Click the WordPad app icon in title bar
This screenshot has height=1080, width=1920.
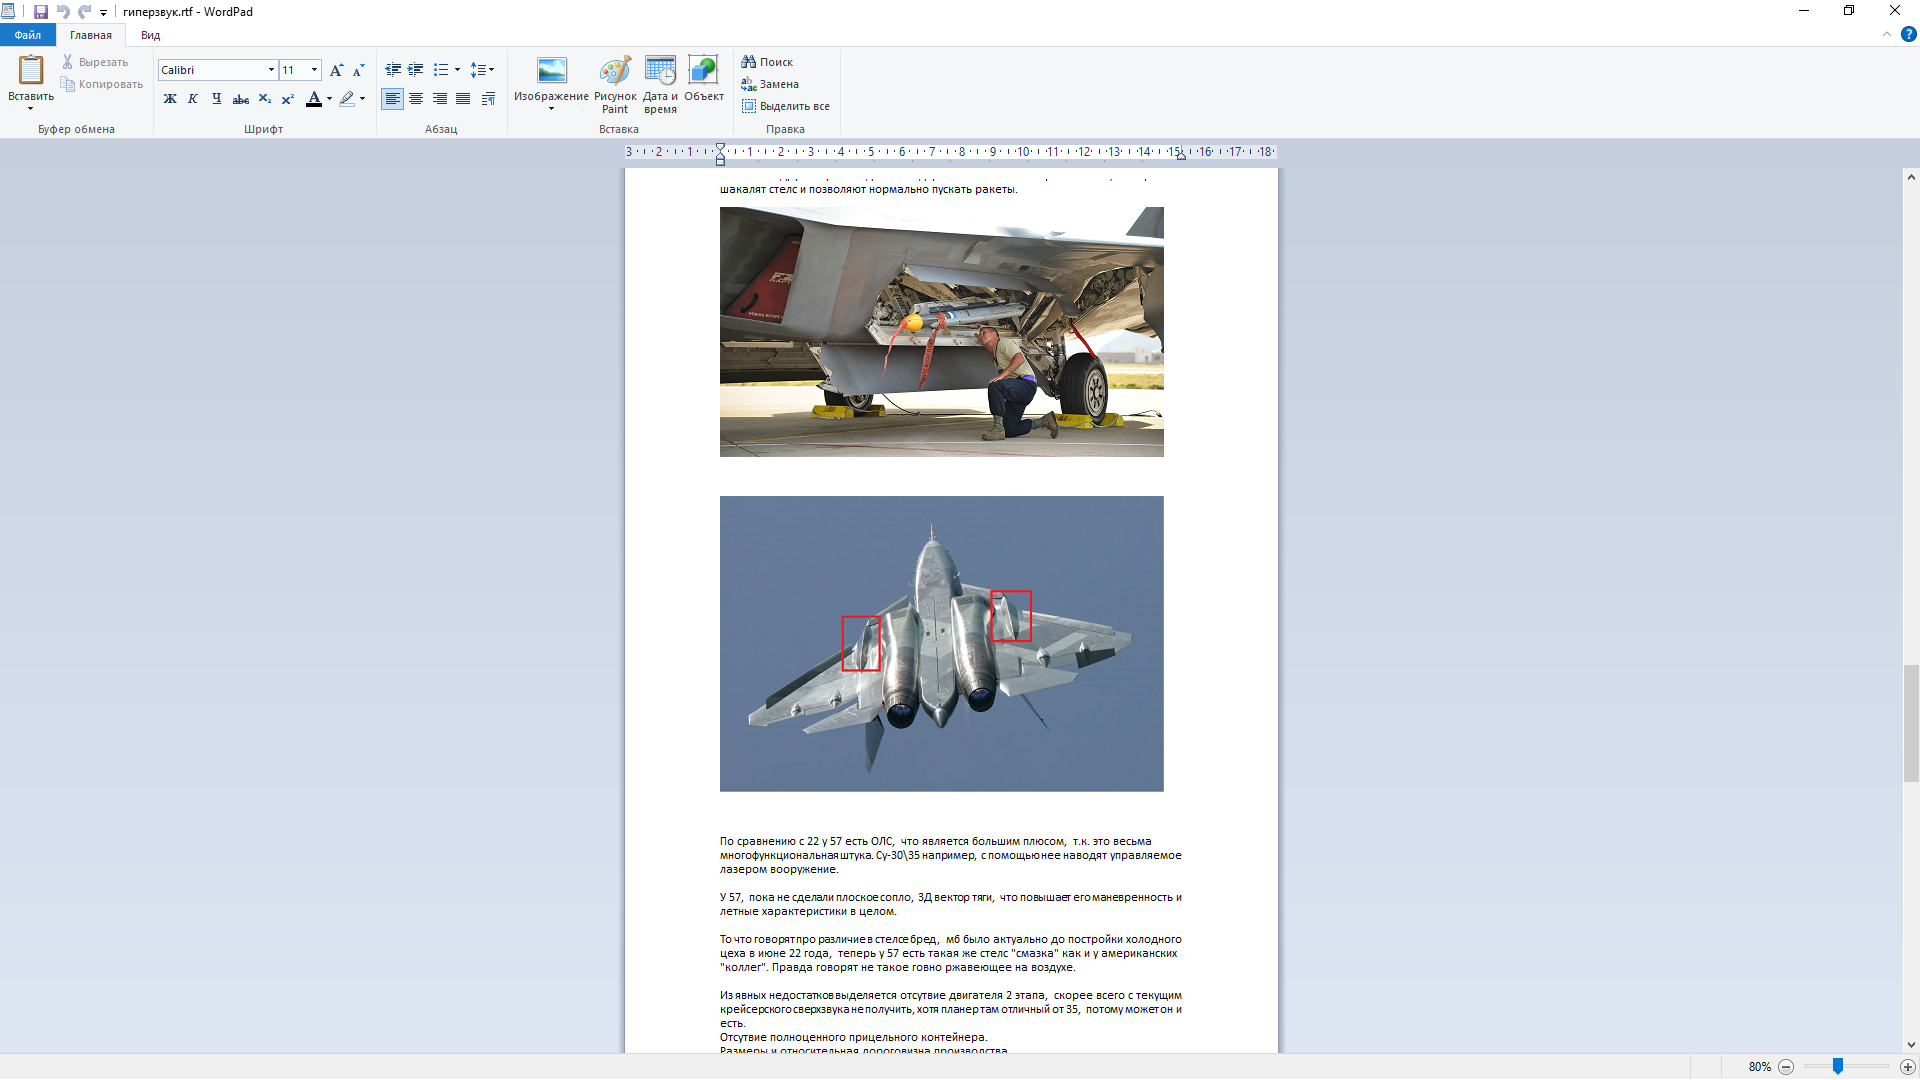[9, 12]
